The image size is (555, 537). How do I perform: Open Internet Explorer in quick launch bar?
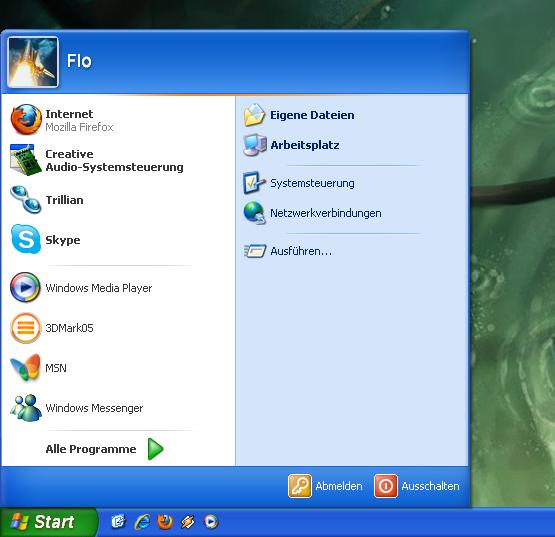tap(142, 522)
